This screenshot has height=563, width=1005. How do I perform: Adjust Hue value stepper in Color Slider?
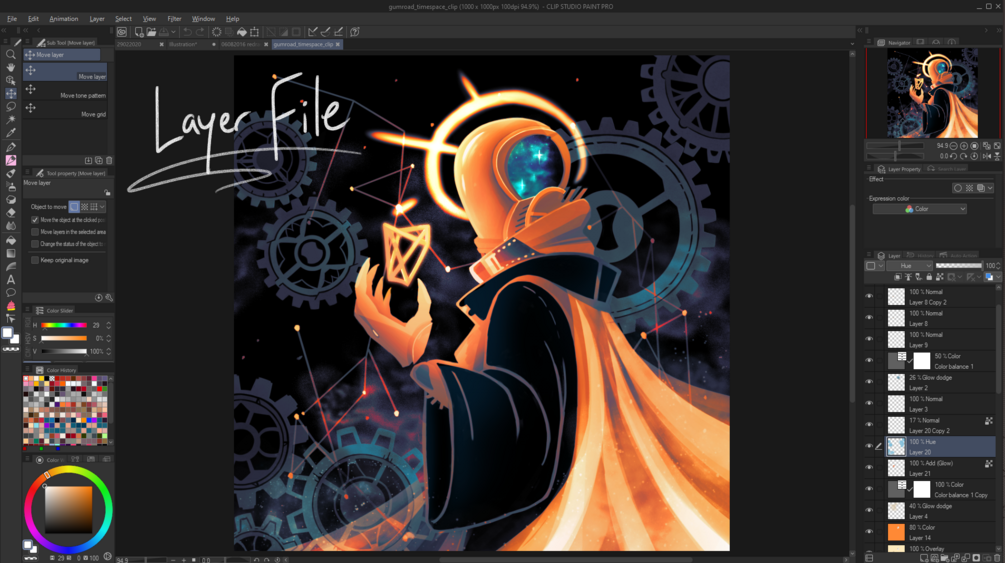point(108,325)
